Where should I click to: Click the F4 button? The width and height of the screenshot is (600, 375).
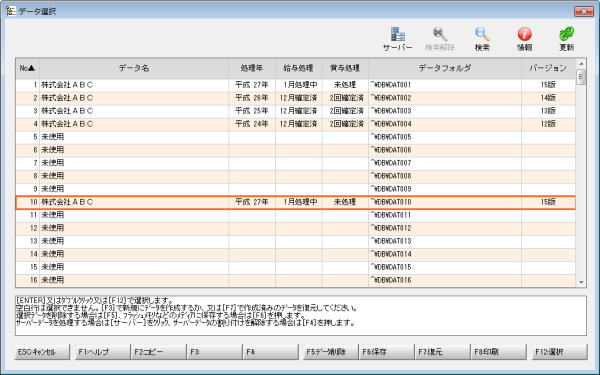pyautogui.click(x=271, y=352)
